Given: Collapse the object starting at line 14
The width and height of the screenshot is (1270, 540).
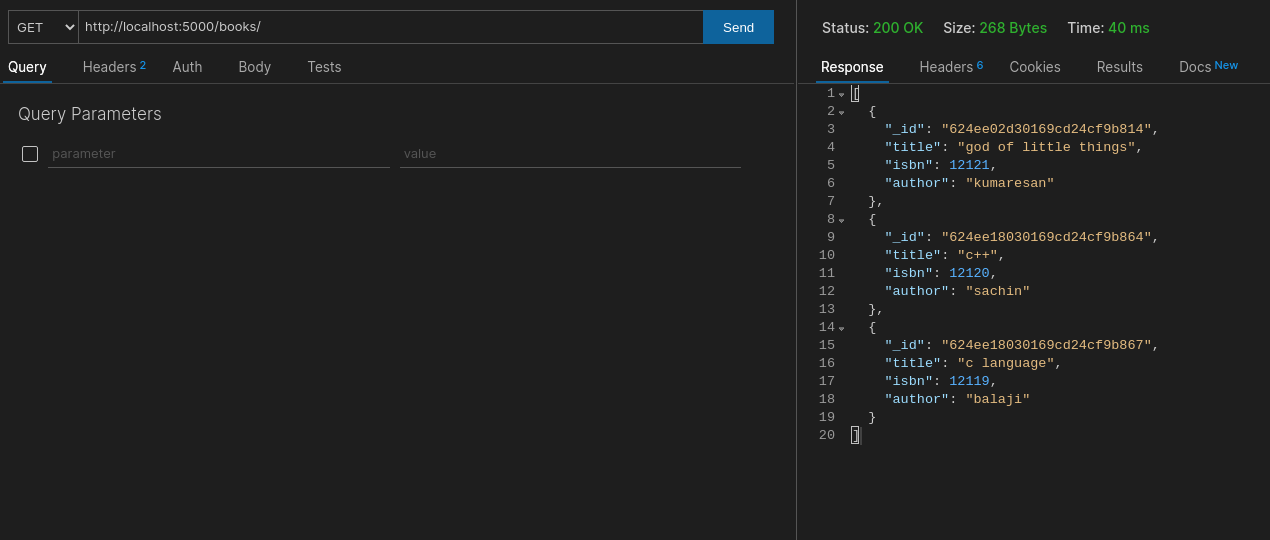Looking at the screenshot, I should [842, 328].
